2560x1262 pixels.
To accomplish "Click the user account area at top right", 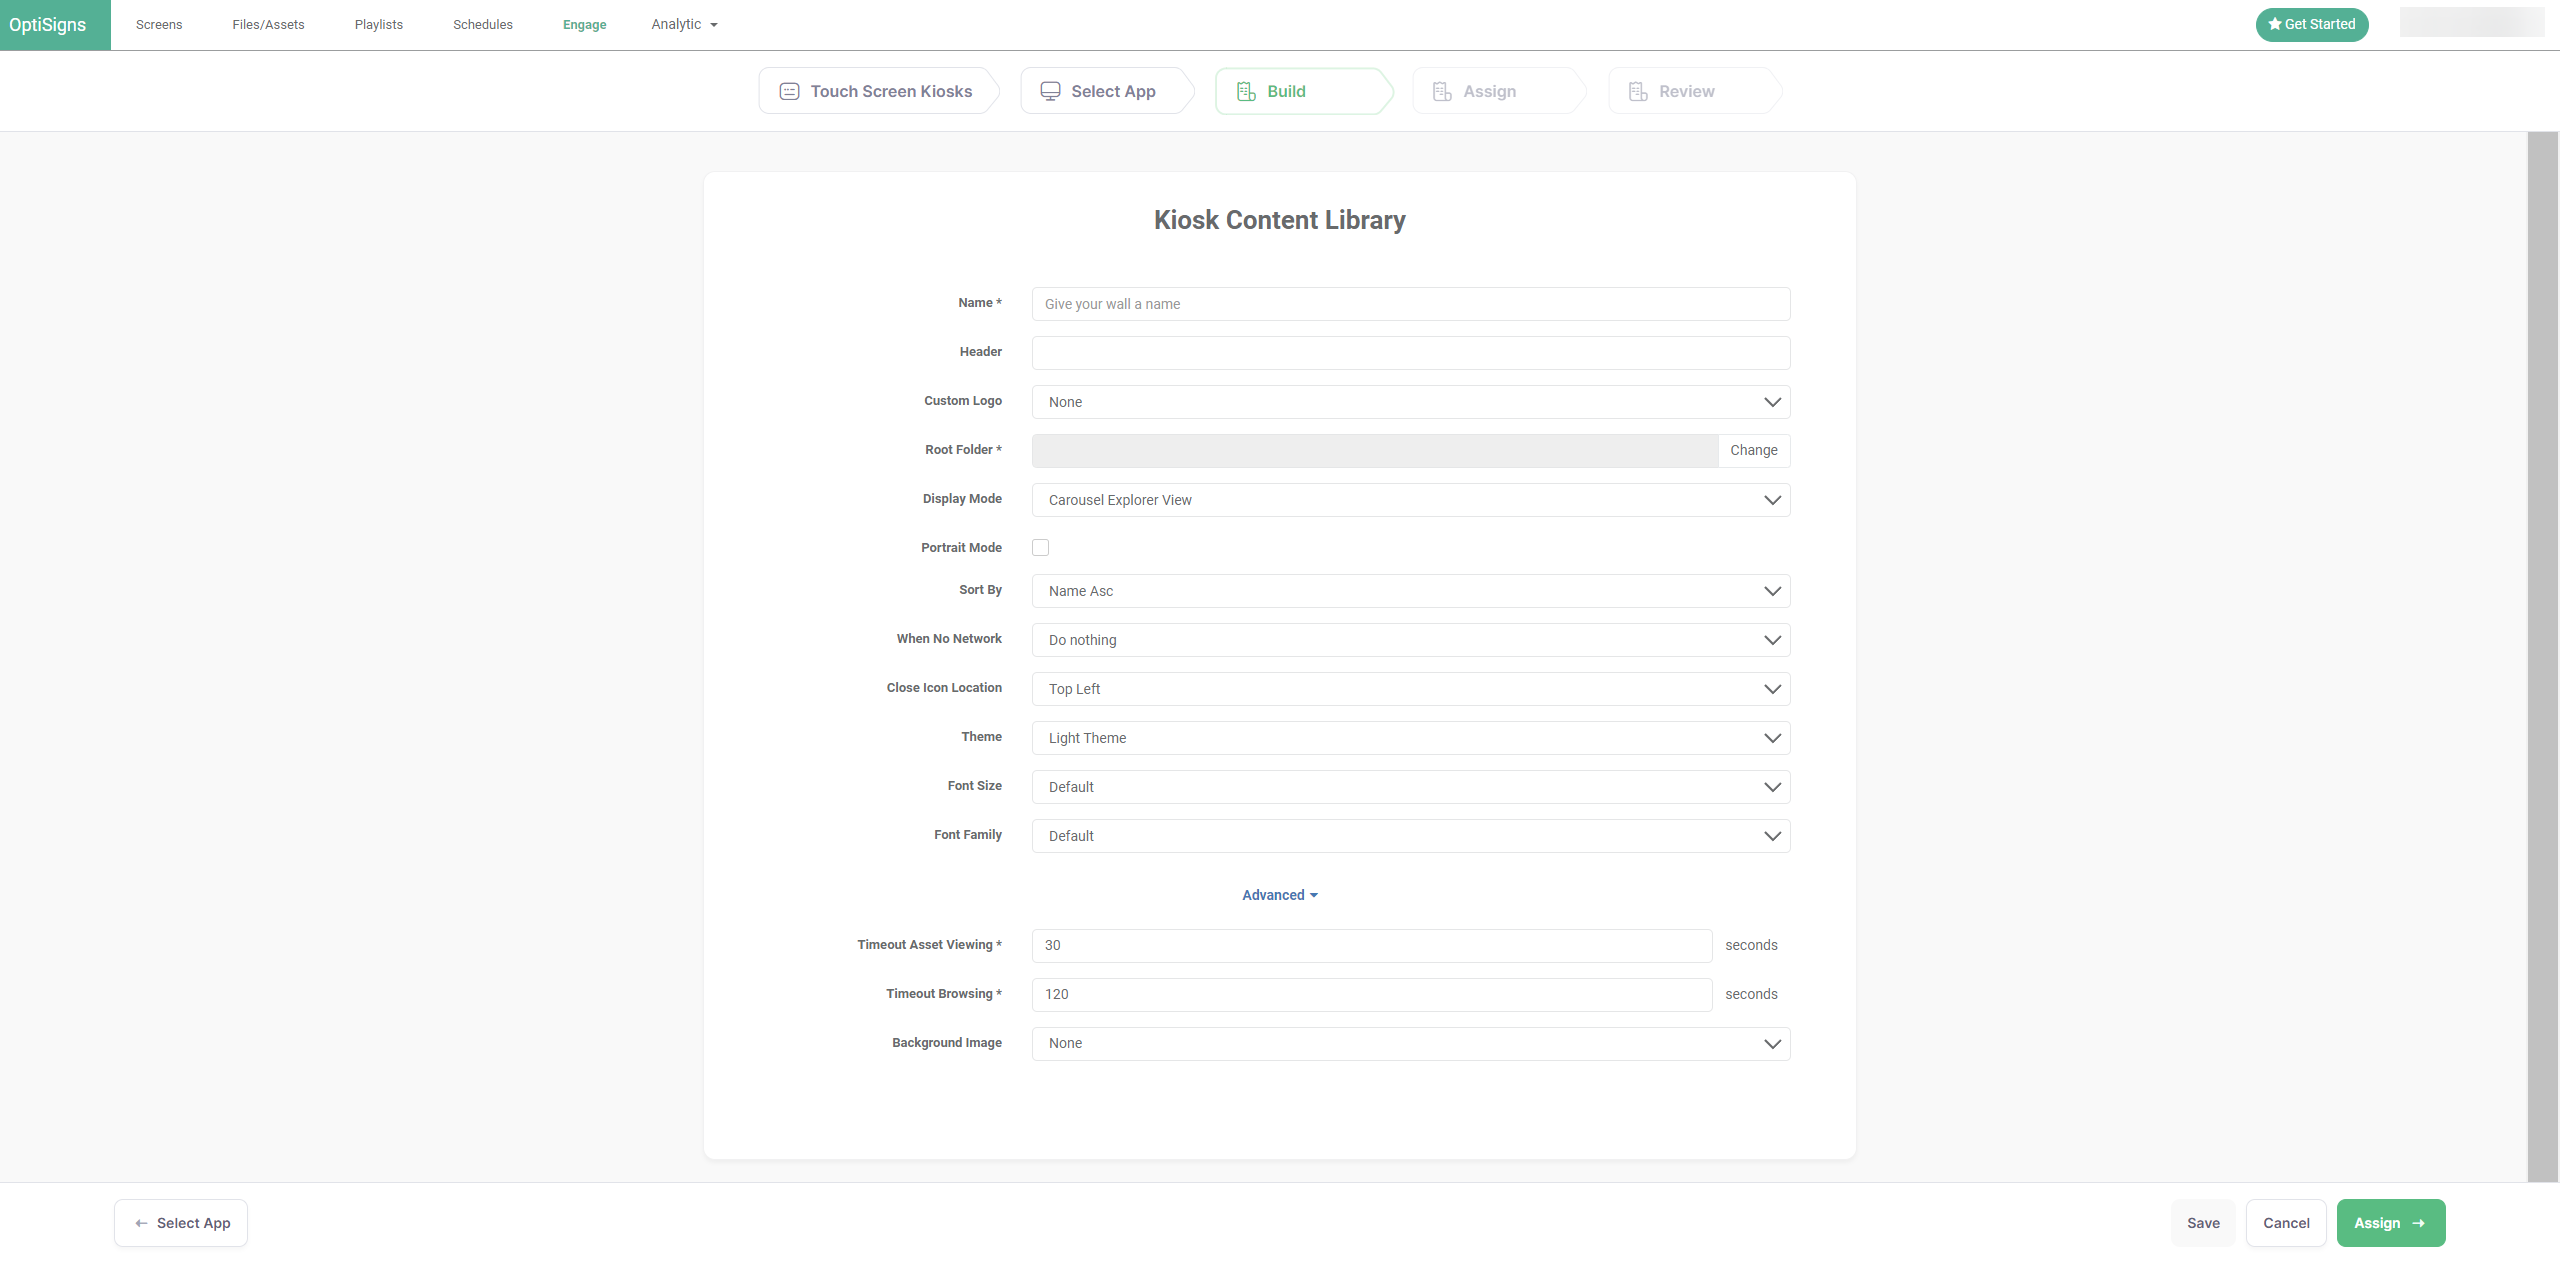I will 2472,22.
